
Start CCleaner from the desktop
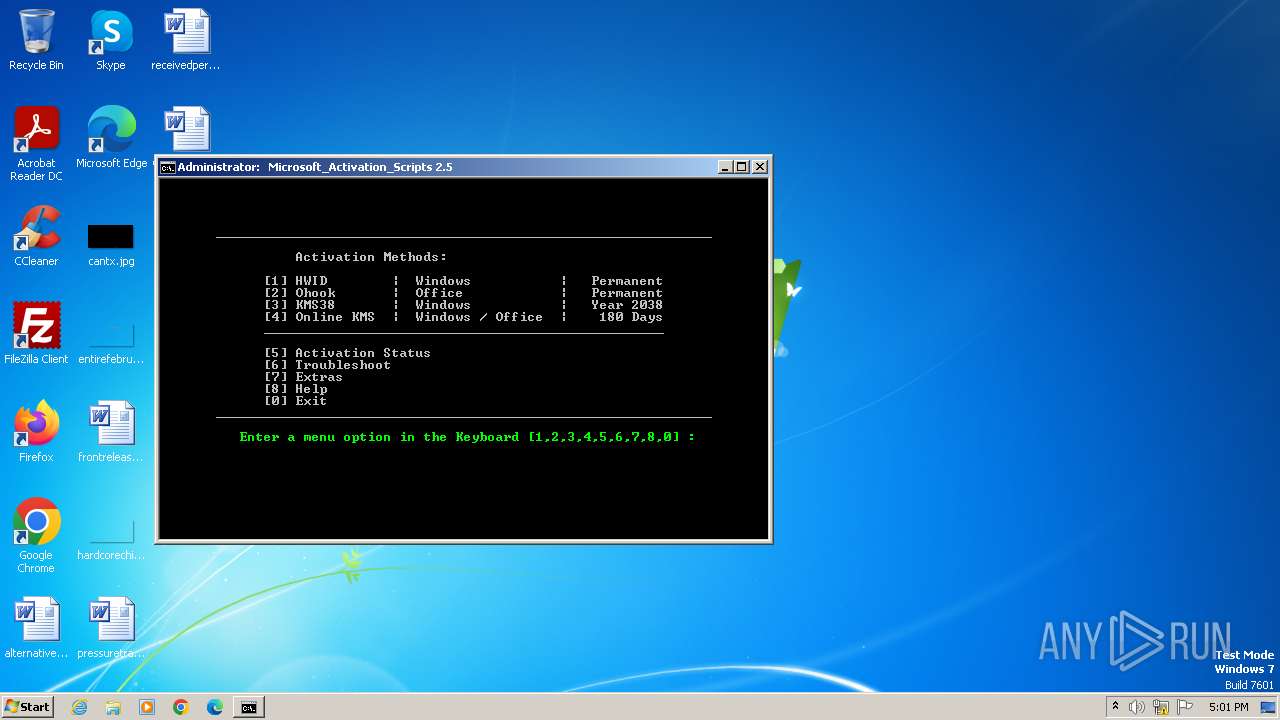point(36,236)
